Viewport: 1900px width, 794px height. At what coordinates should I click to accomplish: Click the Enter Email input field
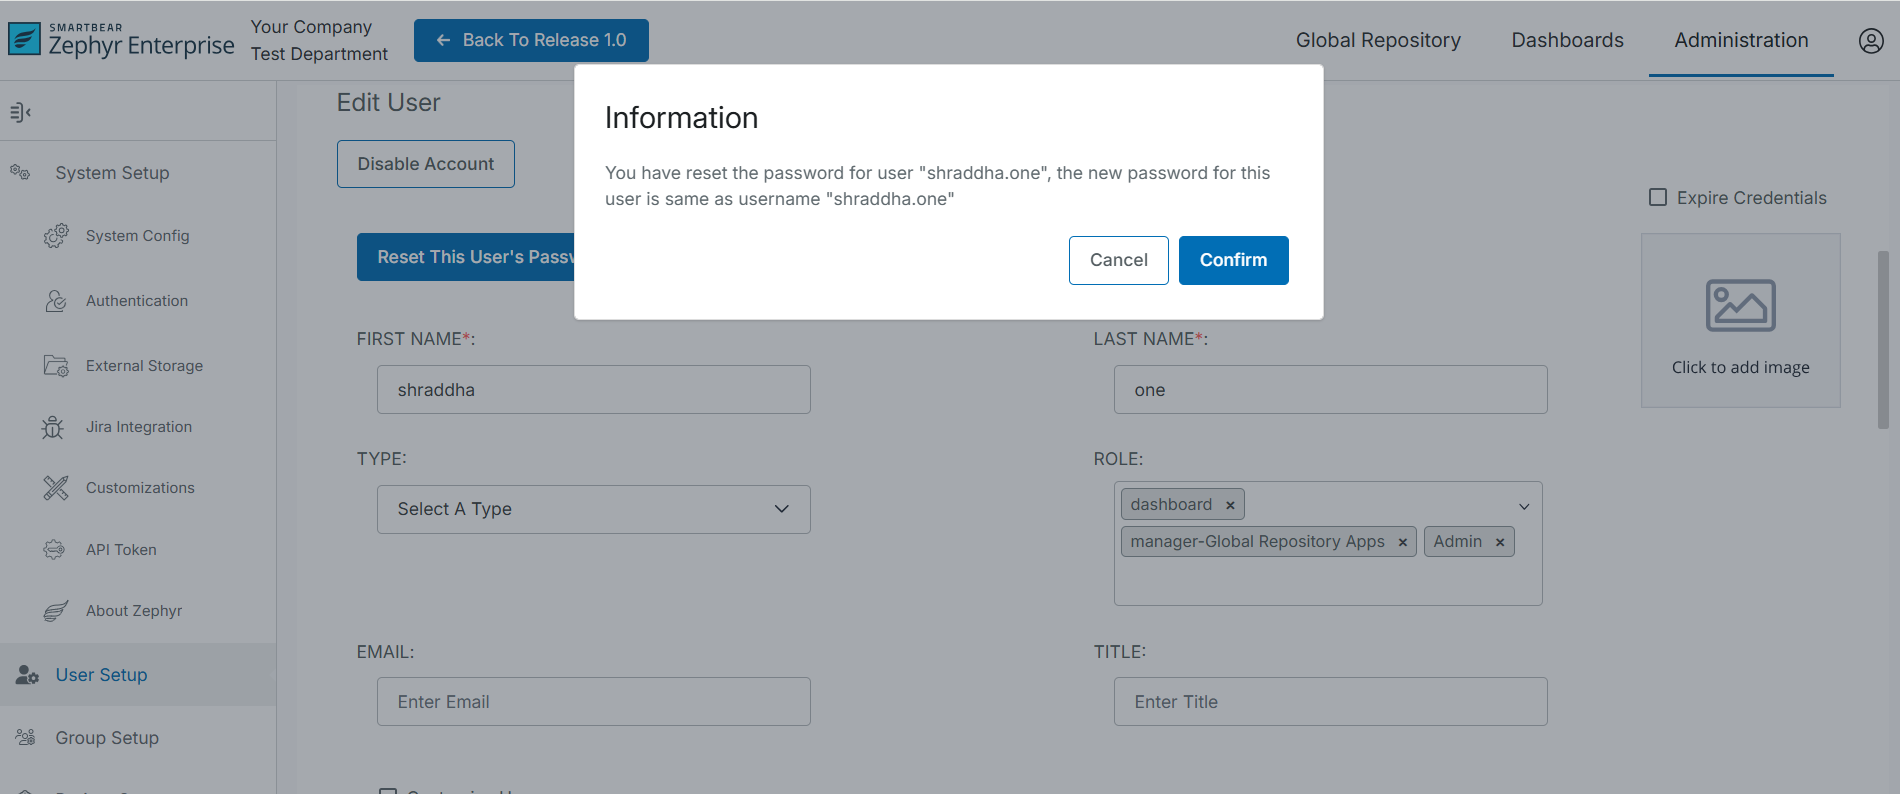pyautogui.click(x=593, y=702)
